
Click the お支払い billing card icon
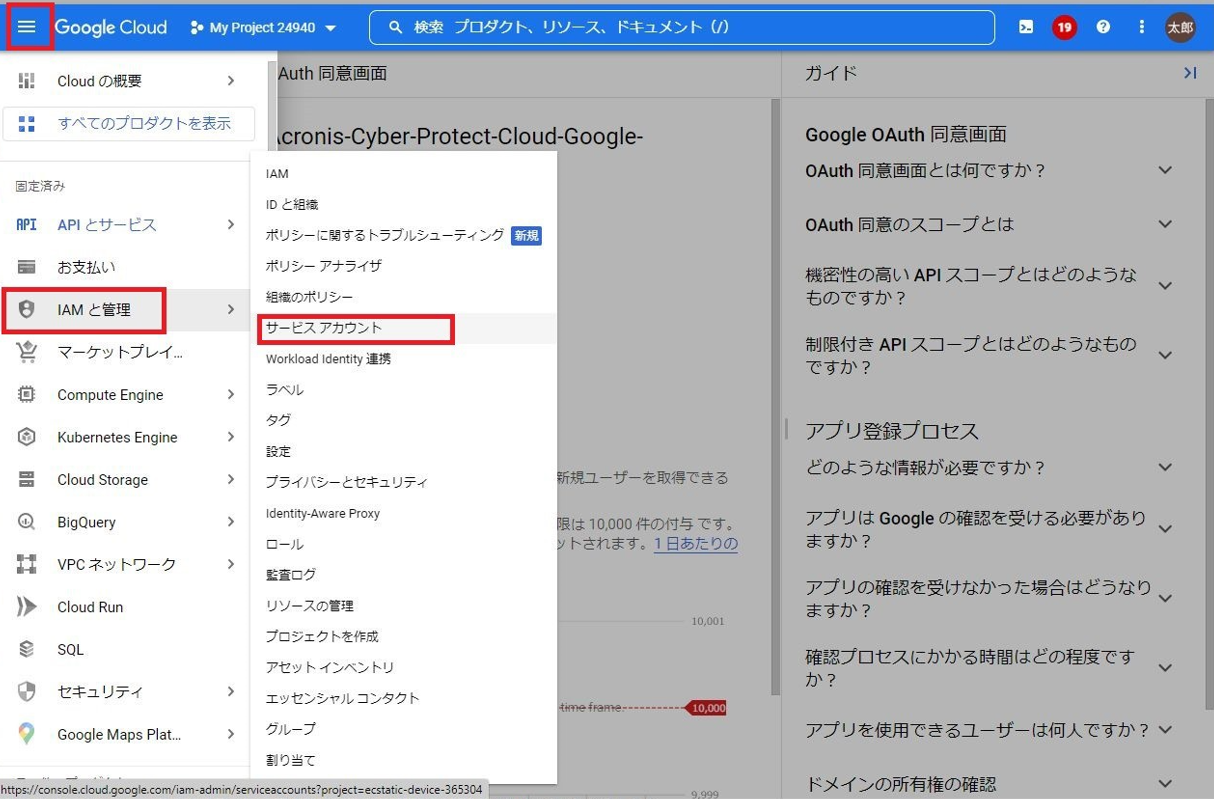point(27,267)
